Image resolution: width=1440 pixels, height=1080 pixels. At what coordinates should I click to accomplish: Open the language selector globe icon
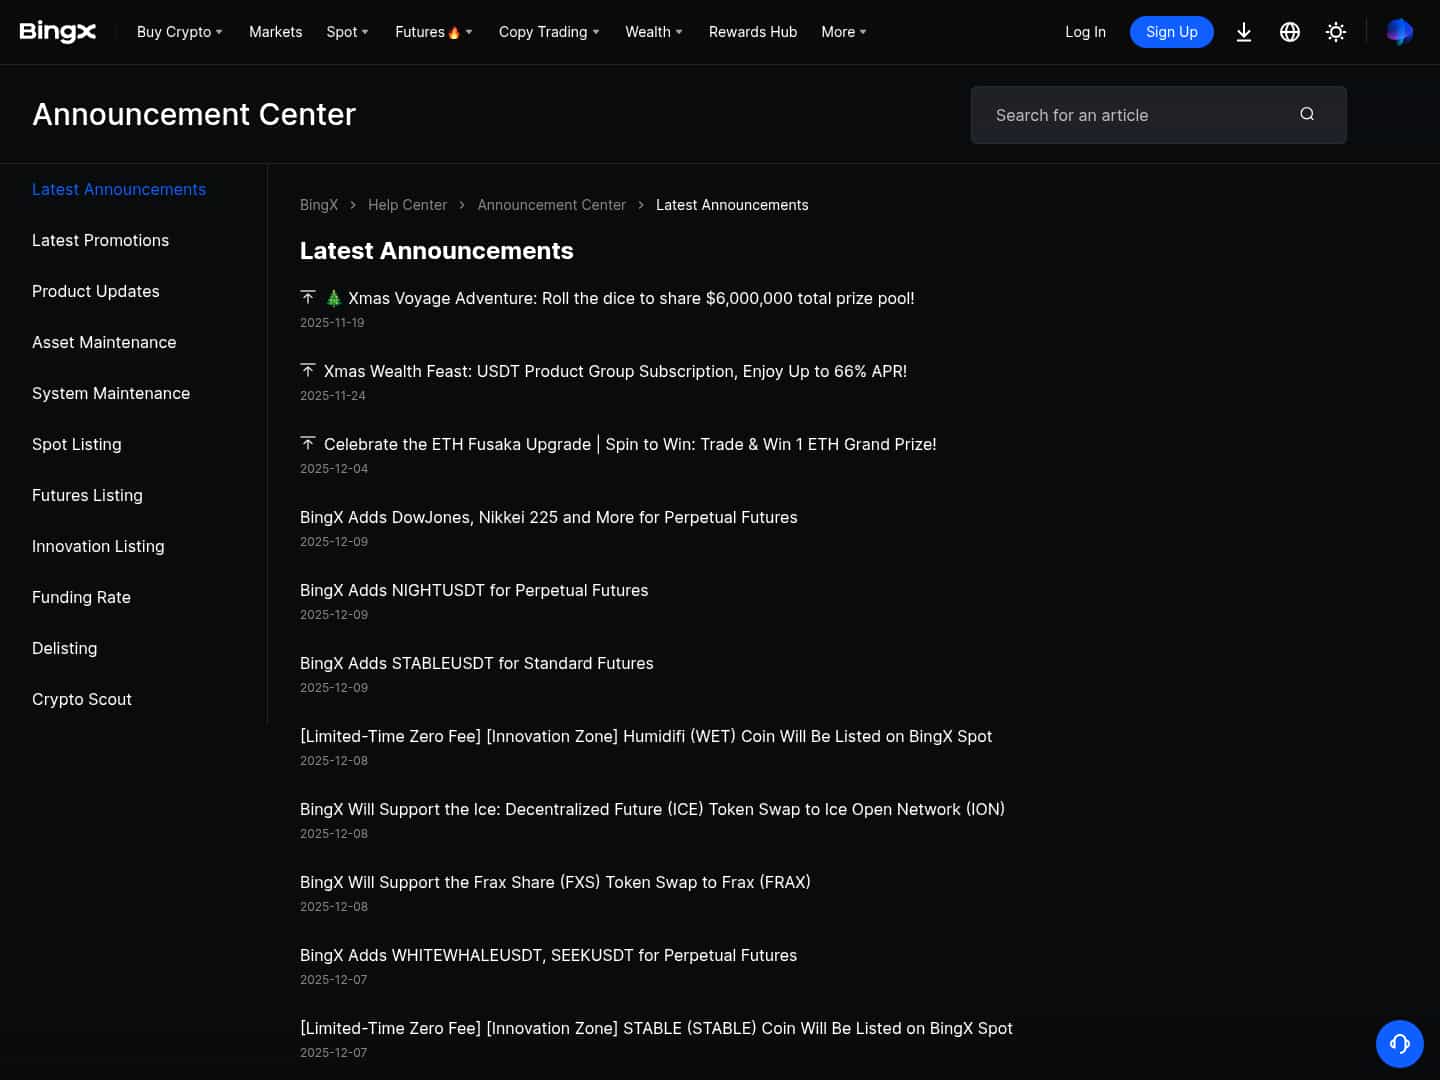[x=1290, y=32]
